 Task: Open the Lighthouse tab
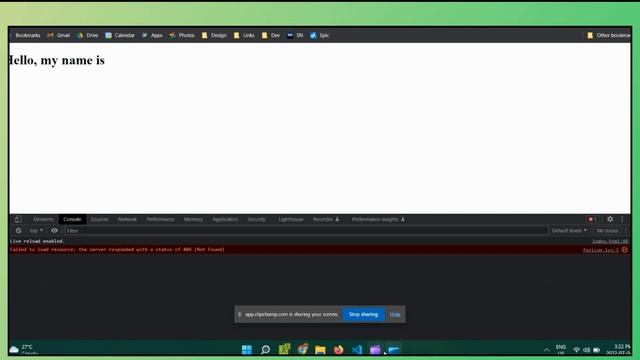tap(291, 219)
